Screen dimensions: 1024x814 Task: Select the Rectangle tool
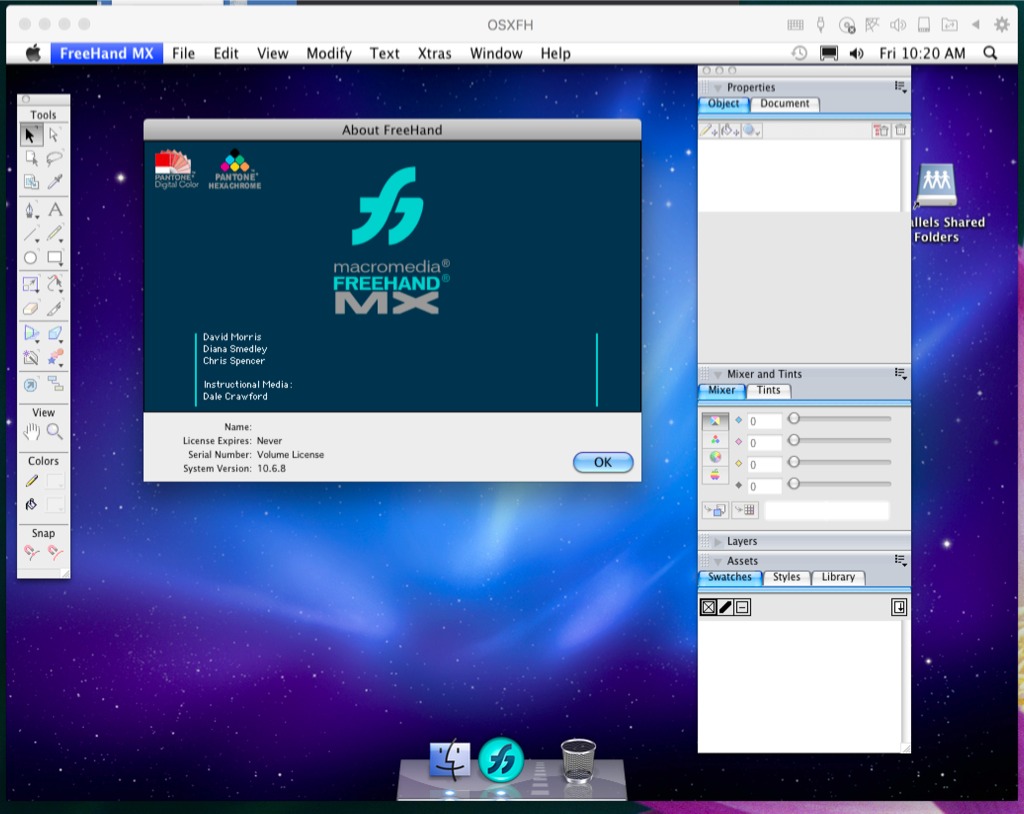[55, 257]
